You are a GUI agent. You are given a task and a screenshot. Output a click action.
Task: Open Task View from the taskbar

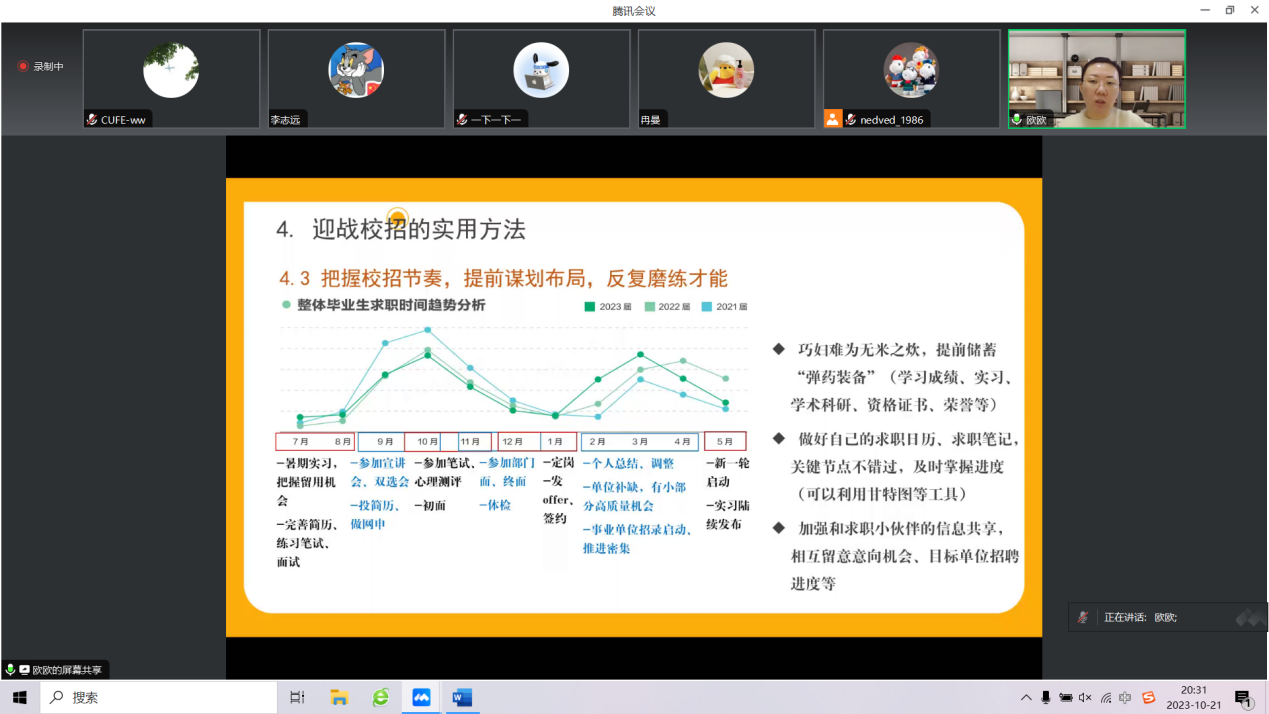point(297,697)
